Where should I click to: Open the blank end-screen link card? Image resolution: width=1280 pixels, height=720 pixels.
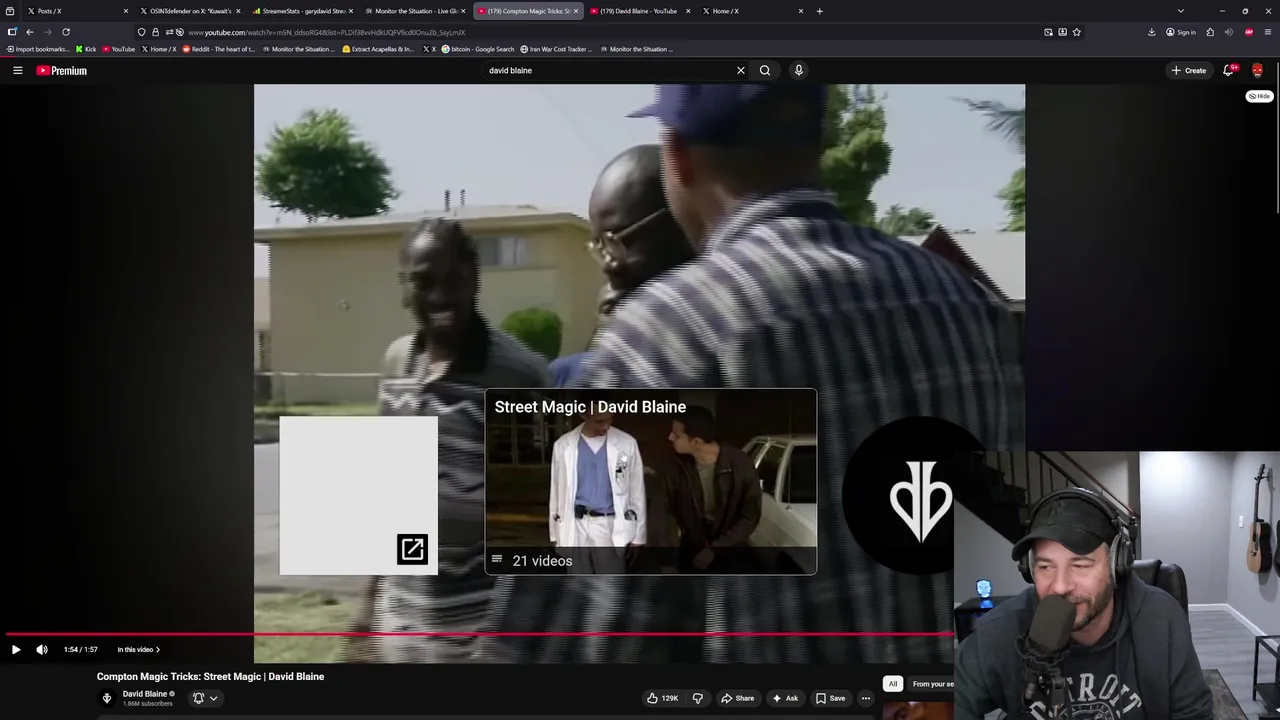coord(359,496)
